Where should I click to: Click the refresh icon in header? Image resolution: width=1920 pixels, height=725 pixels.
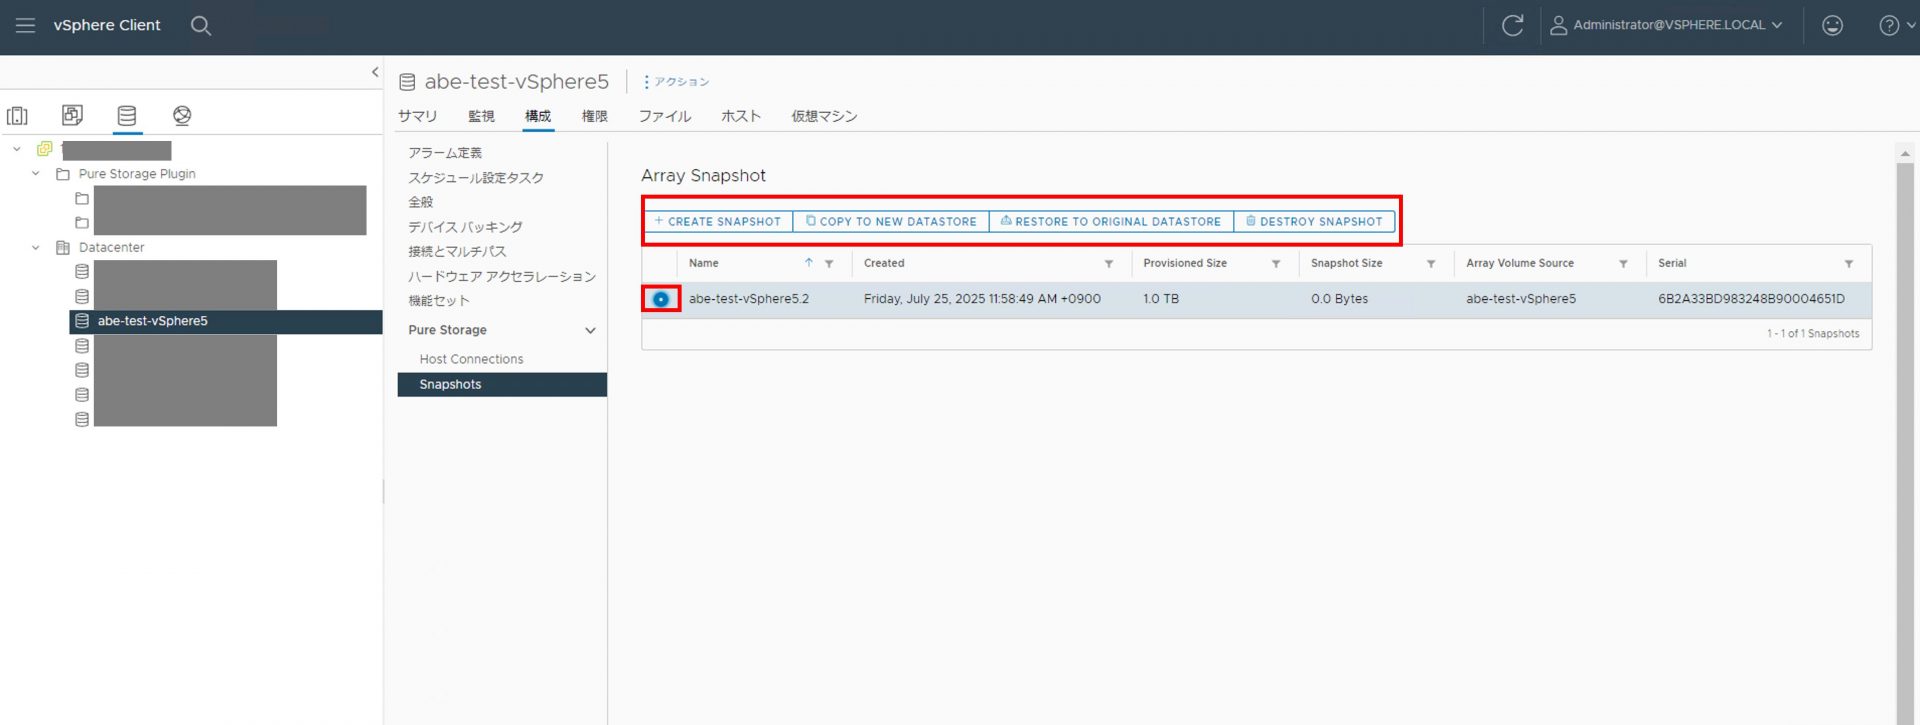coord(1512,25)
